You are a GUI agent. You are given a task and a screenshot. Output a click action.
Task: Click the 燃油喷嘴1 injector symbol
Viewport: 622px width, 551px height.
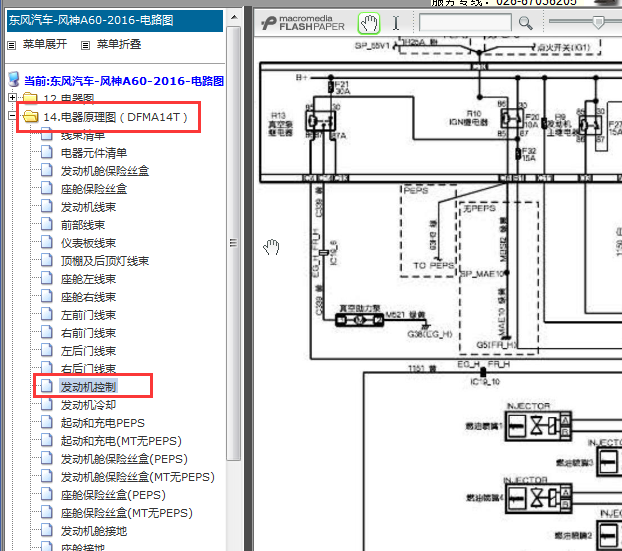538,426
